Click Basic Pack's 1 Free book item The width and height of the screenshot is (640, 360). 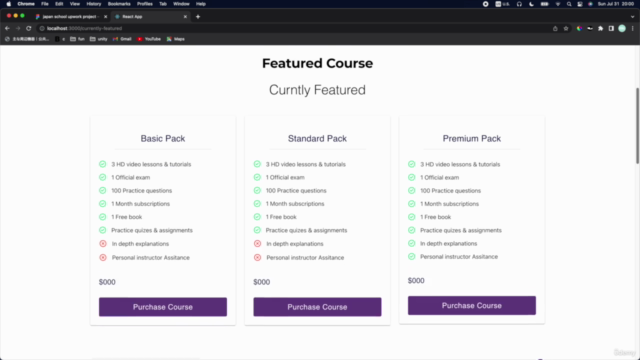[x=127, y=217]
